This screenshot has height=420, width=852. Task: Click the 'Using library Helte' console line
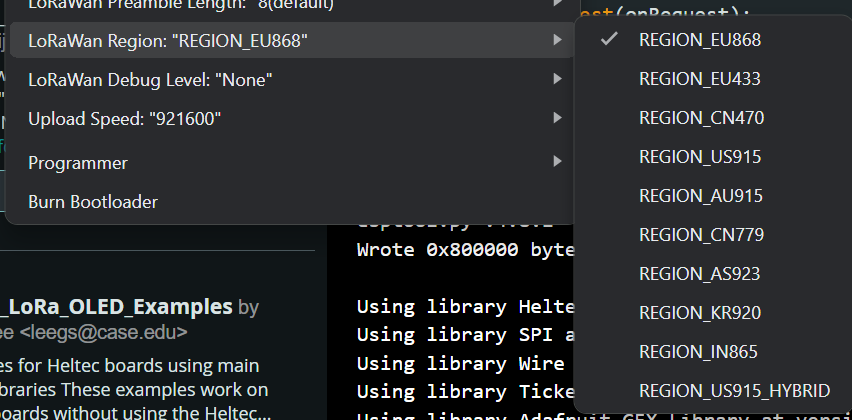pos(466,306)
